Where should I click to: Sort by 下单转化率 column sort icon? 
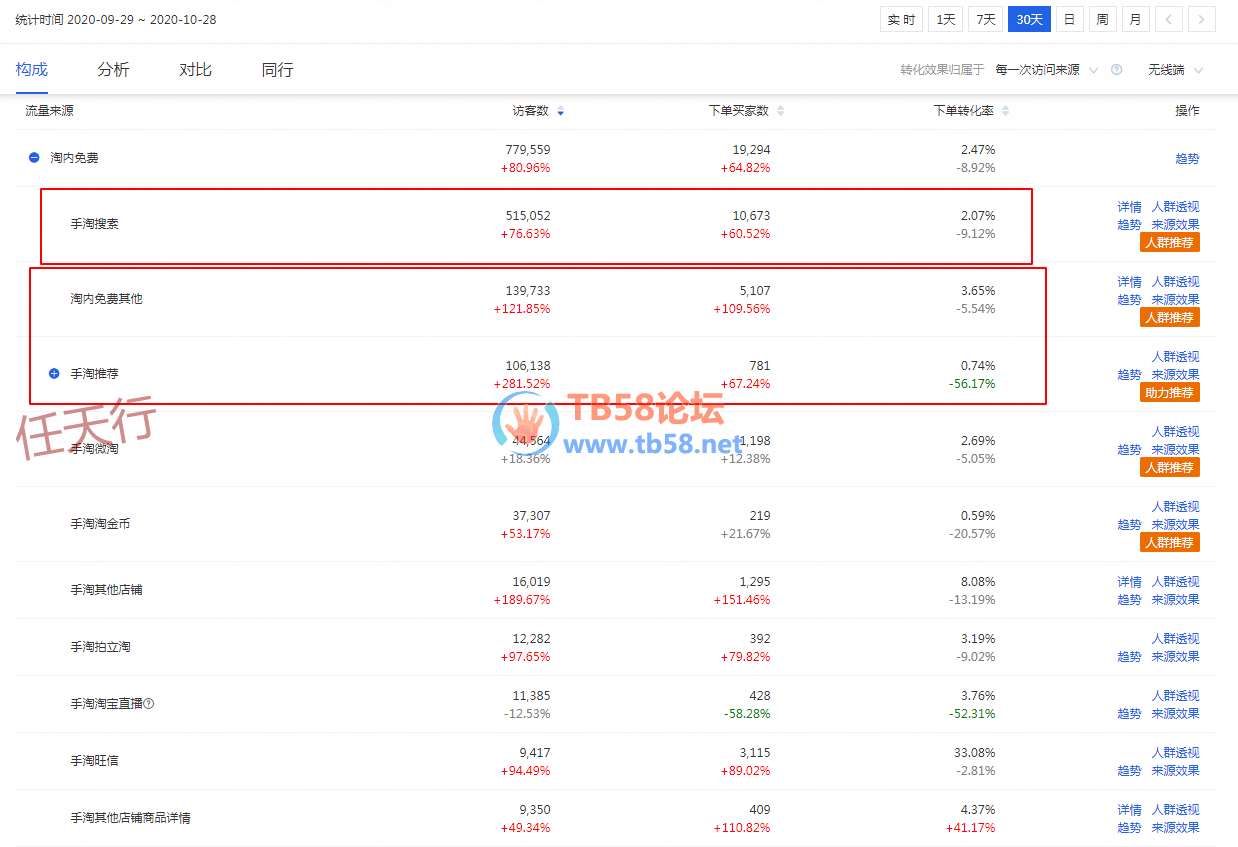(1004, 111)
